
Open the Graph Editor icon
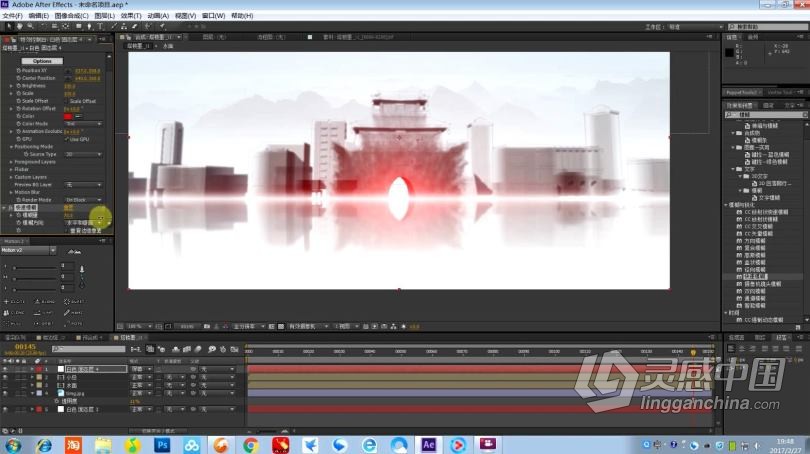235,350
